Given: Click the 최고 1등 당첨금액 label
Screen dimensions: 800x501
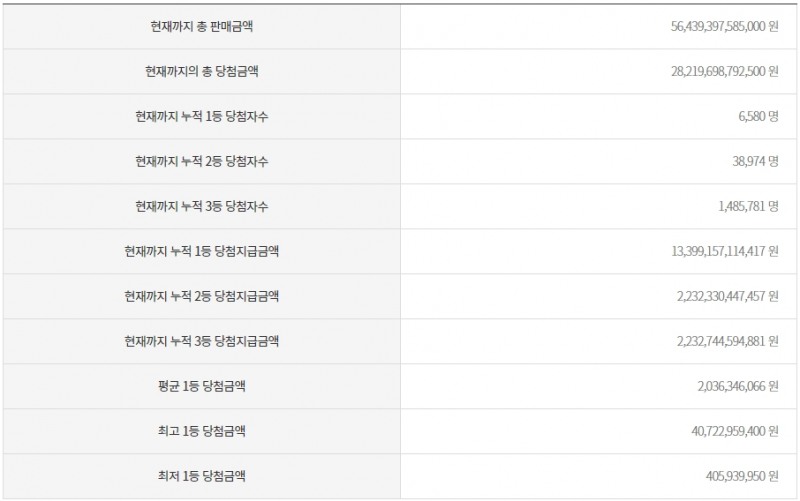Looking at the screenshot, I should (x=201, y=431).
